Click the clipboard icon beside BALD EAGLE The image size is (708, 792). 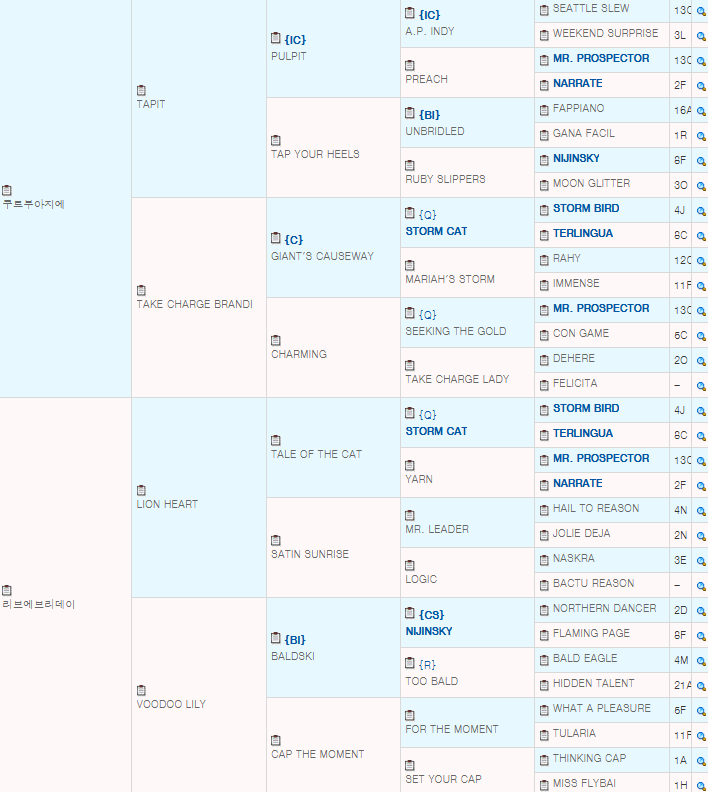[x=544, y=660]
